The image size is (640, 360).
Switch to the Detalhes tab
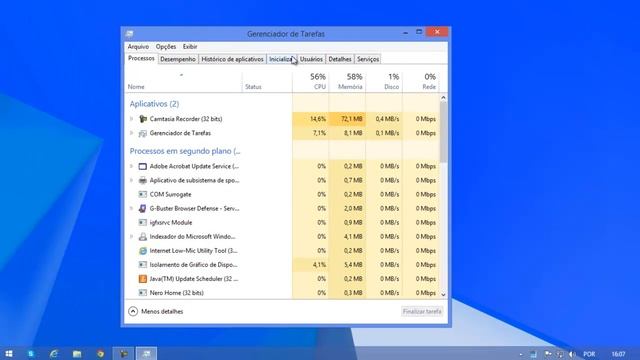[x=340, y=59]
